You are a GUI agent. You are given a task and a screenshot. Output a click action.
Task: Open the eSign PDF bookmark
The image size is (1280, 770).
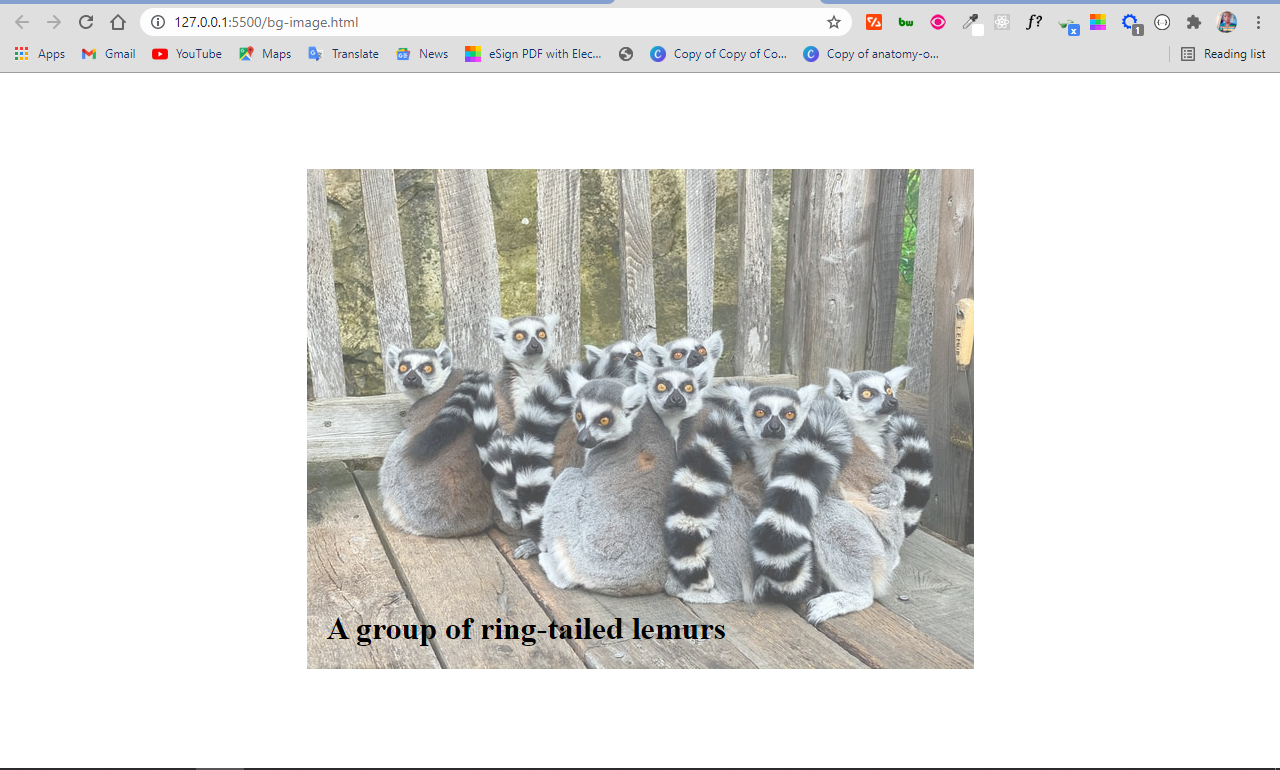(x=534, y=54)
